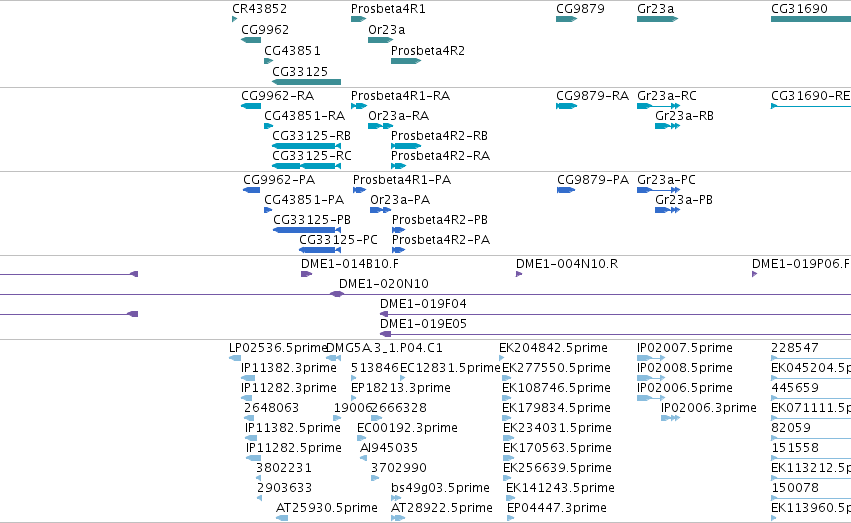Select EST IP11382.3prime
This screenshot has width=851, height=523.
pyautogui.click(x=289, y=368)
